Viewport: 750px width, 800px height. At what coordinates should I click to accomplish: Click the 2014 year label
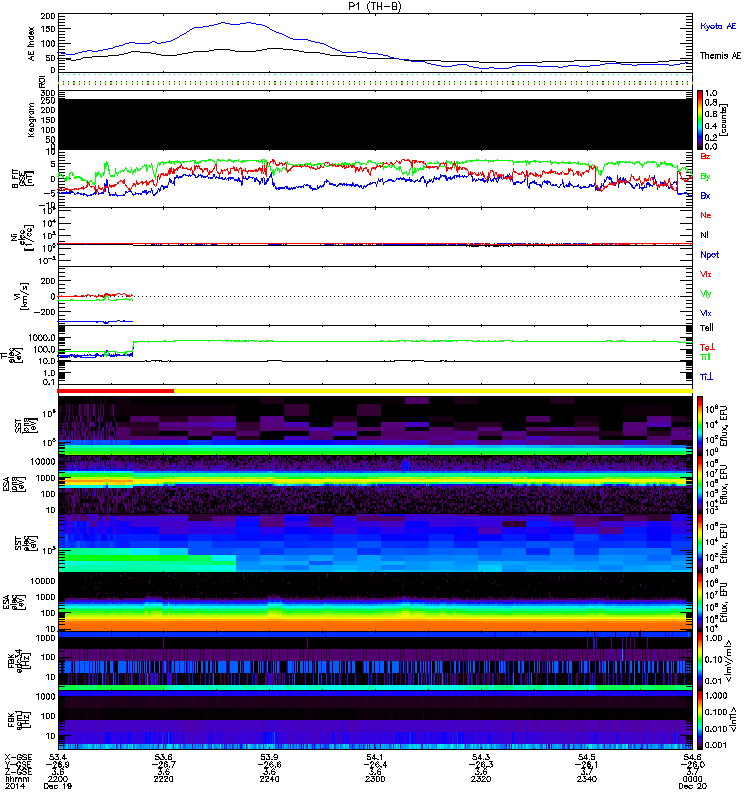(15, 786)
